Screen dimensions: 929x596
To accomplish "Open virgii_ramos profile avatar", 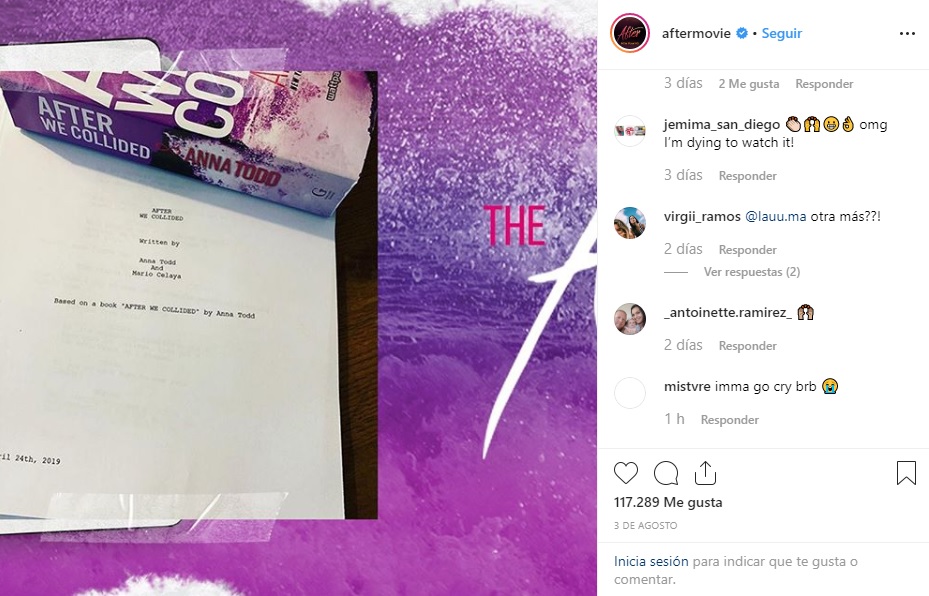I will coord(630,223).
